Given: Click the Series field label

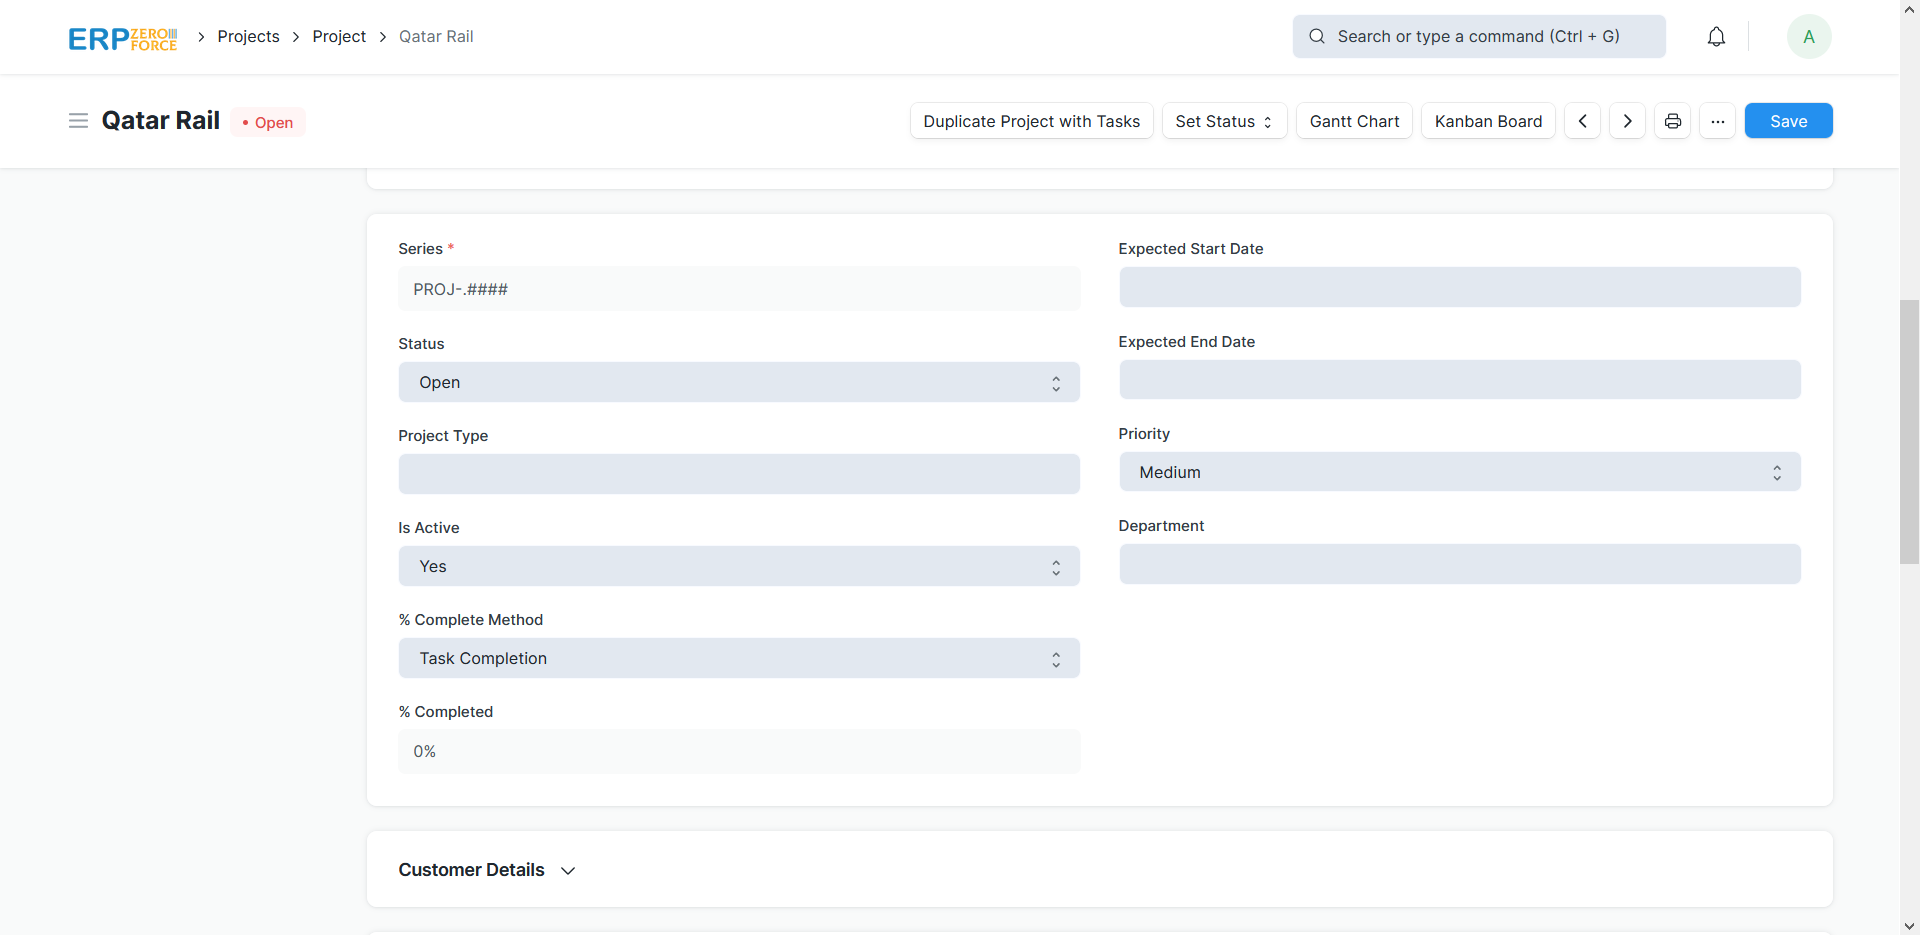Looking at the screenshot, I should 420,249.
